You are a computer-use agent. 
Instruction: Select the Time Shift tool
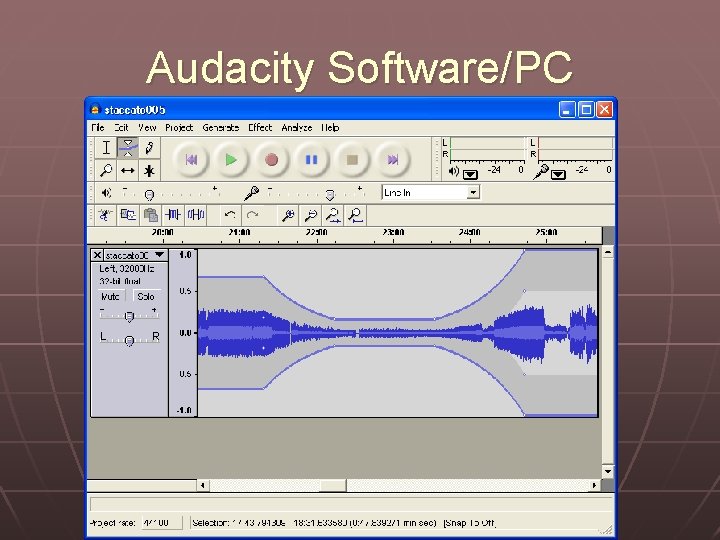tap(128, 170)
